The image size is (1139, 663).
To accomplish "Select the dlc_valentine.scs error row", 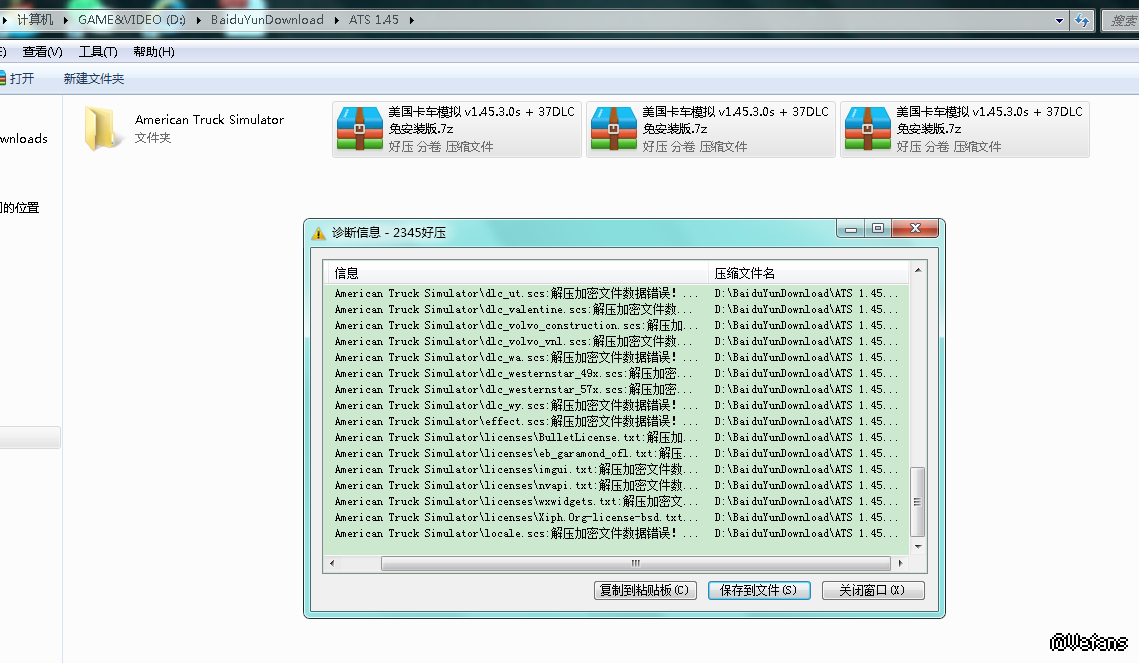I will pos(616,309).
